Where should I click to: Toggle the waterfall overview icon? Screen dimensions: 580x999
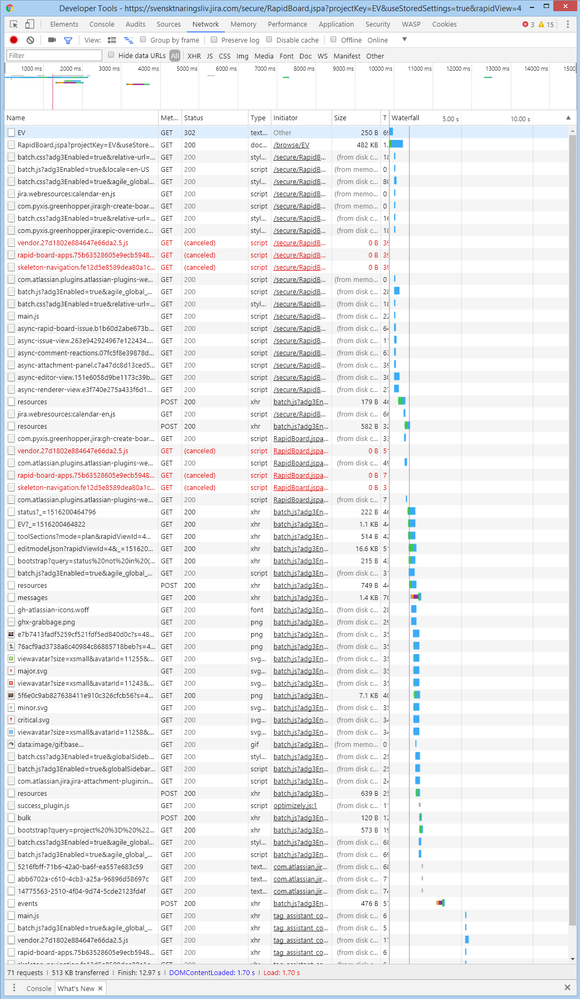click(x=128, y=40)
